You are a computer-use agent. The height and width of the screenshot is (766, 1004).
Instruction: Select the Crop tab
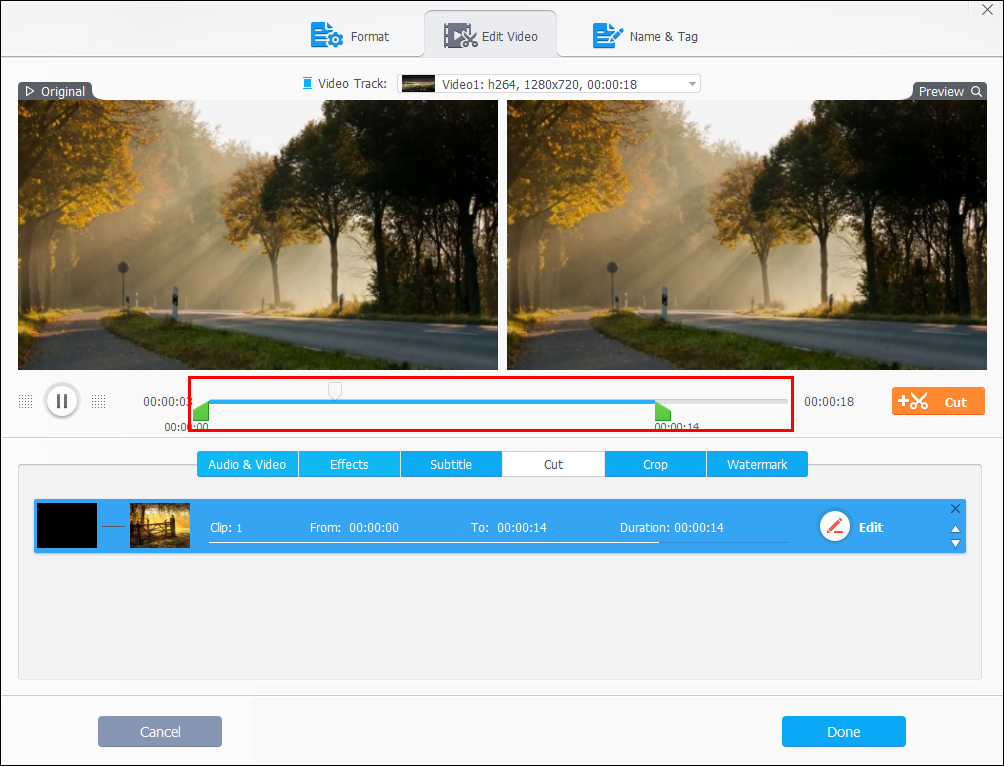click(x=655, y=464)
